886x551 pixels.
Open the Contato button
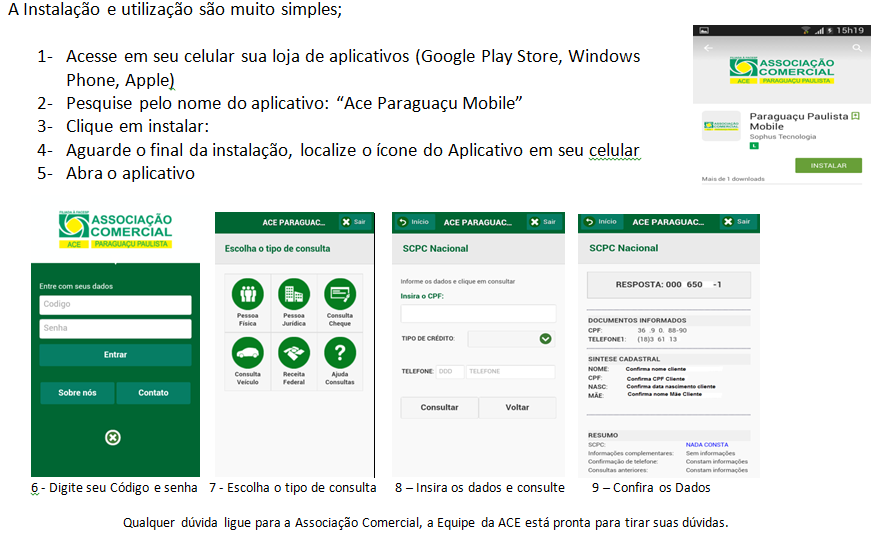(x=153, y=393)
